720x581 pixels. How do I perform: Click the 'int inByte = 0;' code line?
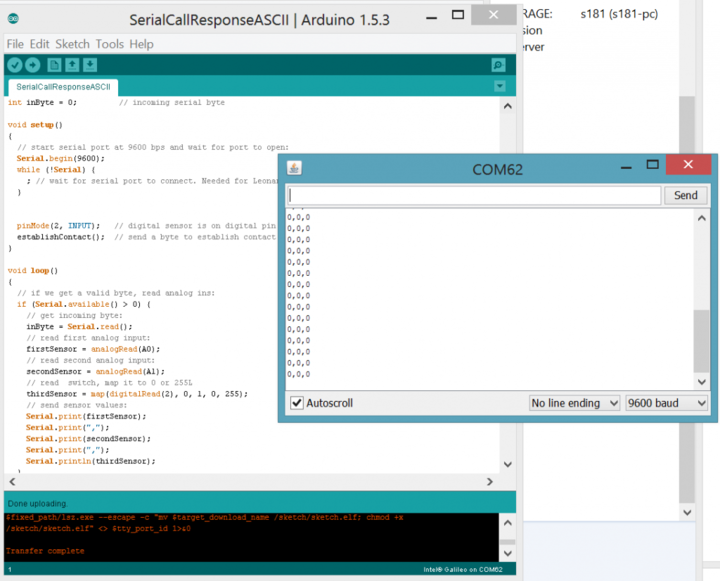point(42,102)
